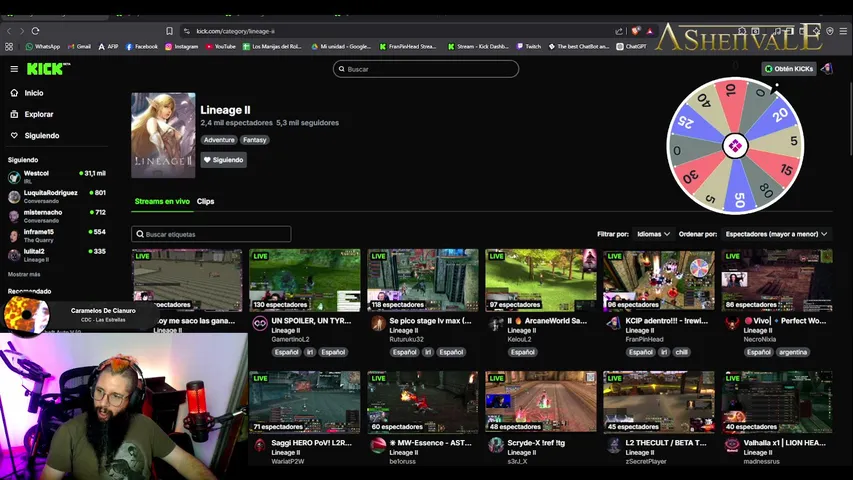Open the 40 espectadores stream thumbnail

click(x=777, y=402)
